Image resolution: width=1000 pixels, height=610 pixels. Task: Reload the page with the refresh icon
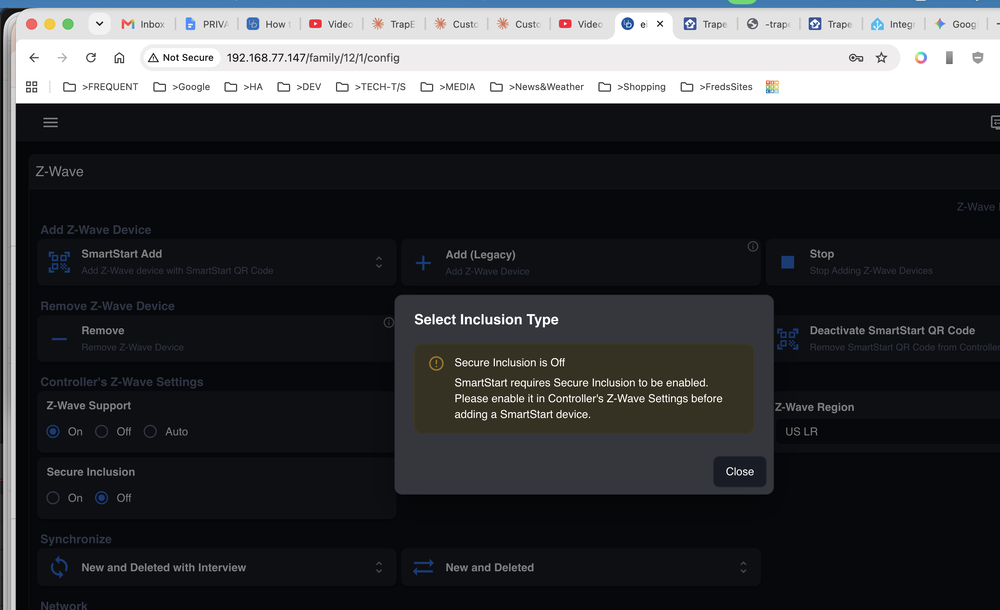tap(91, 57)
